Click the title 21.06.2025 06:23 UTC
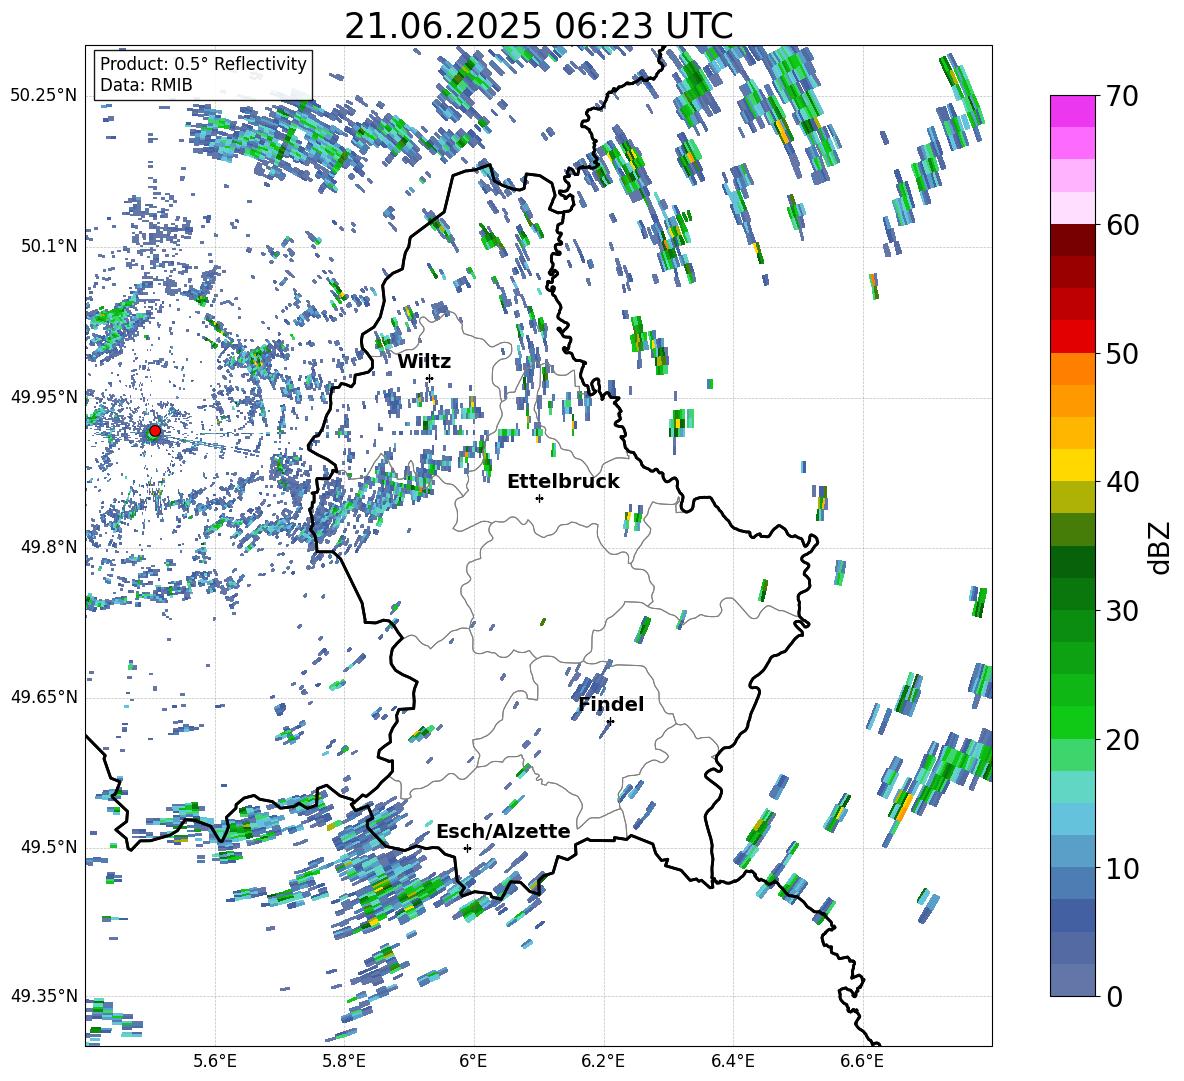Viewport: 1184px width, 1081px height. tap(538, 26)
